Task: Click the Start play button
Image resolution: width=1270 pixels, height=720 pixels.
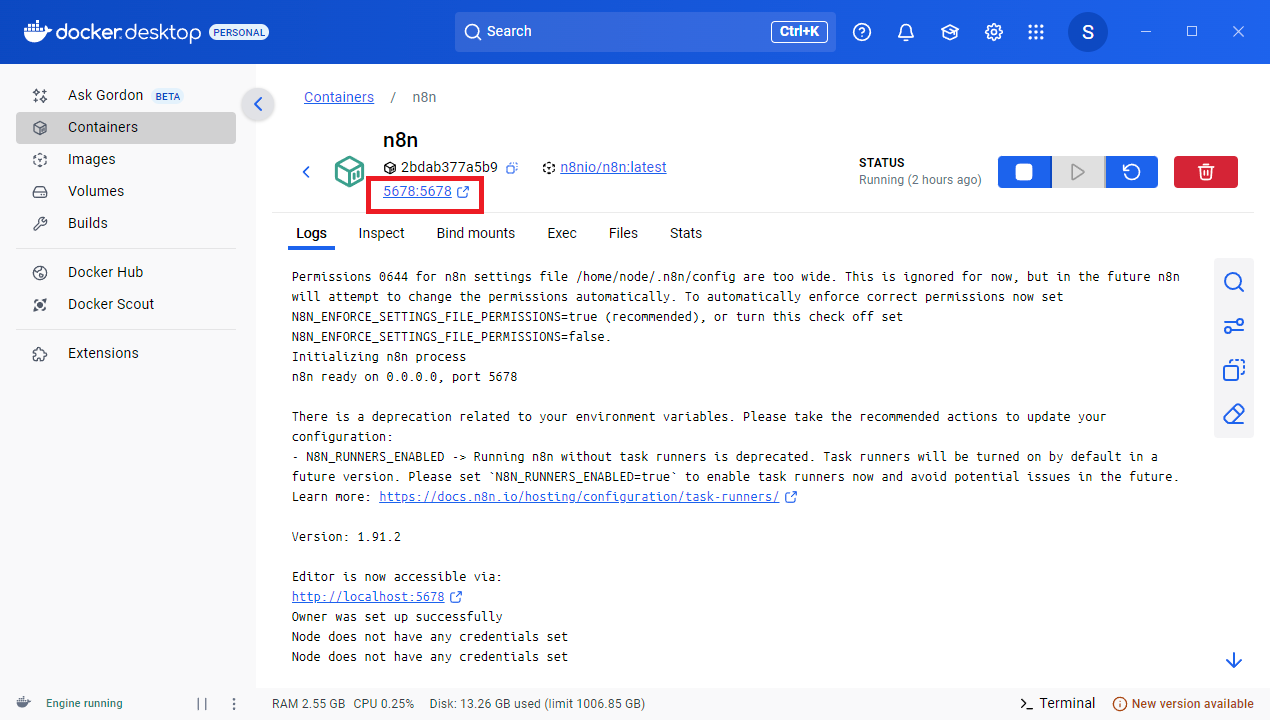Action: coord(1078,172)
